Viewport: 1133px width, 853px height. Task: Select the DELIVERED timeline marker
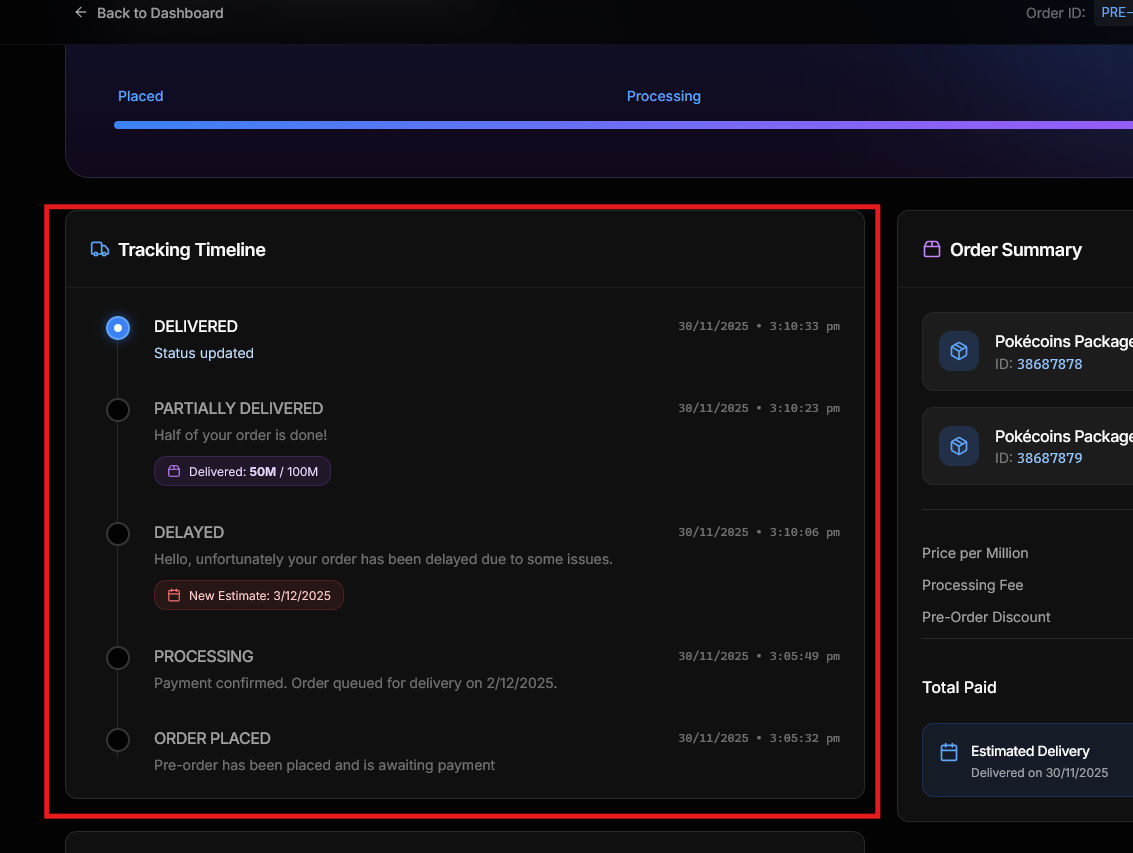pyautogui.click(x=118, y=328)
